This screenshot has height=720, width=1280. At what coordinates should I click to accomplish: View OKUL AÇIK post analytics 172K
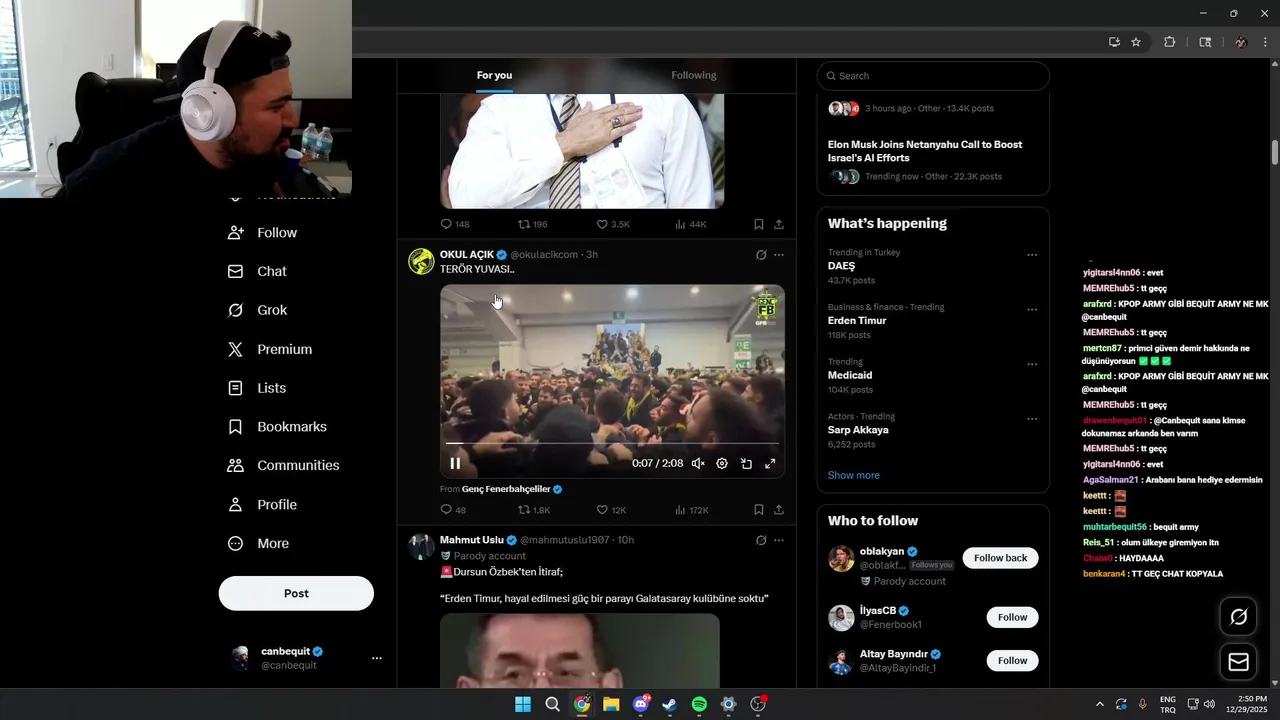[692, 510]
